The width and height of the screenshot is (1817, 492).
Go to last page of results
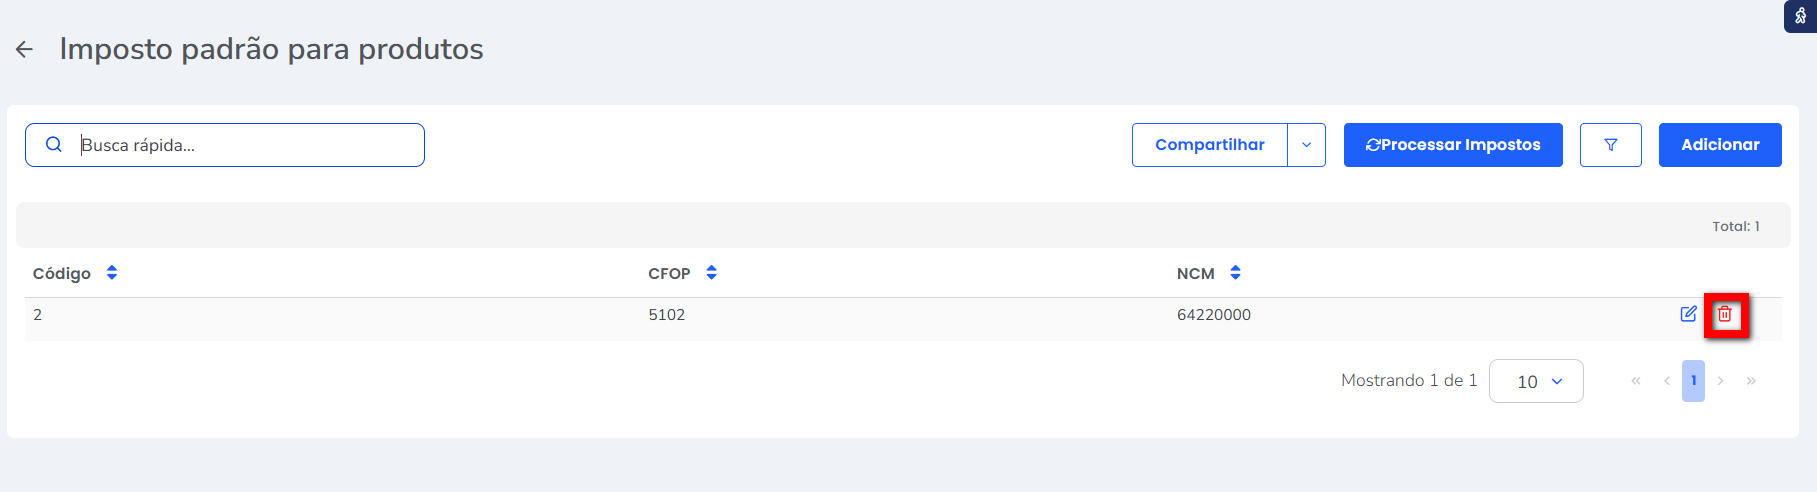click(x=1751, y=381)
